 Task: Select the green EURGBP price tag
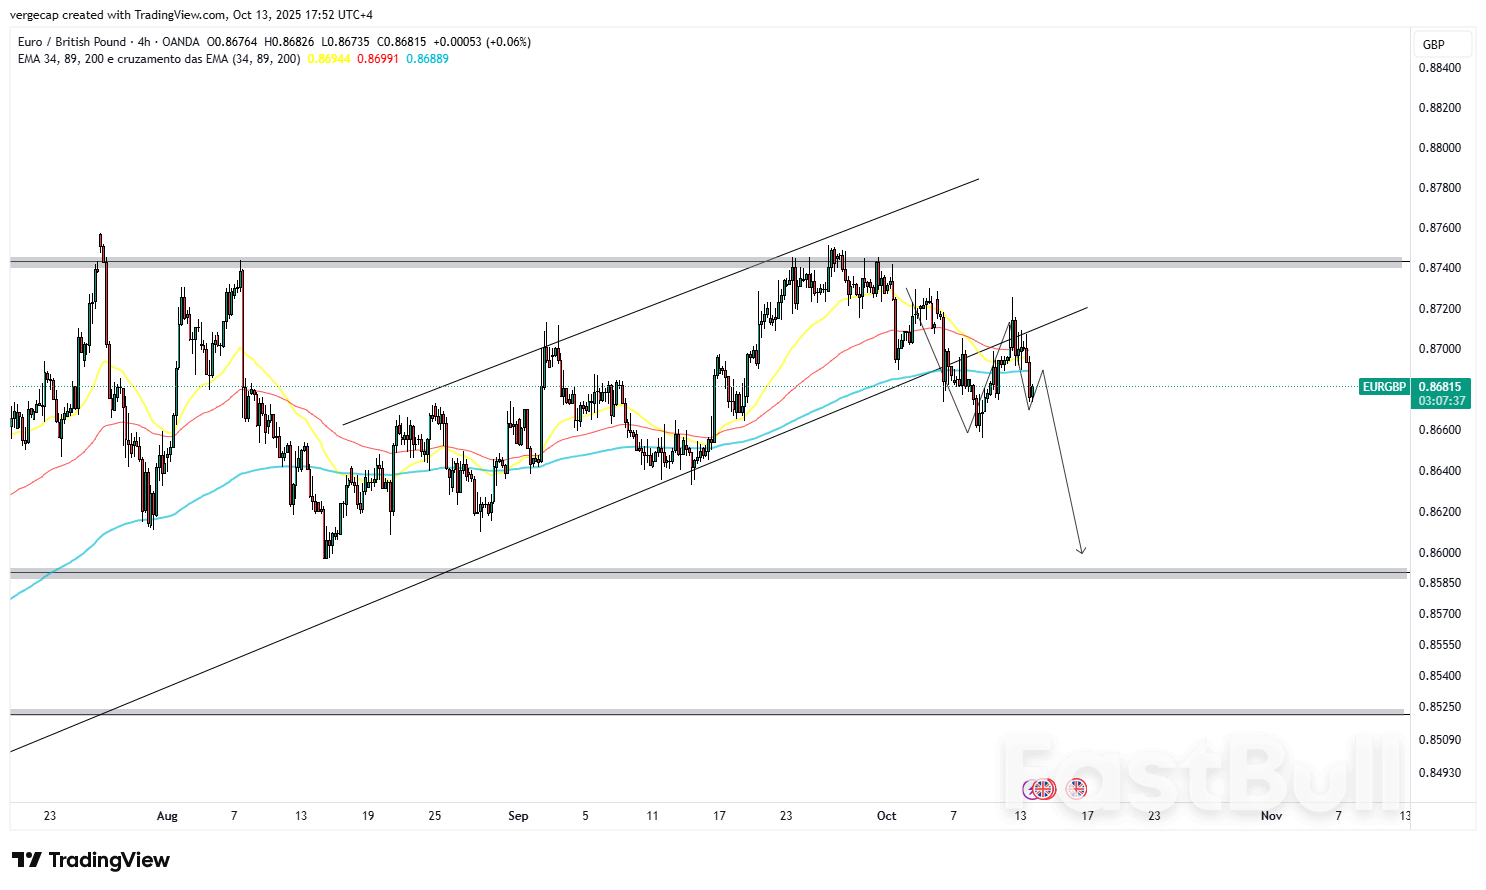[1384, 387]
